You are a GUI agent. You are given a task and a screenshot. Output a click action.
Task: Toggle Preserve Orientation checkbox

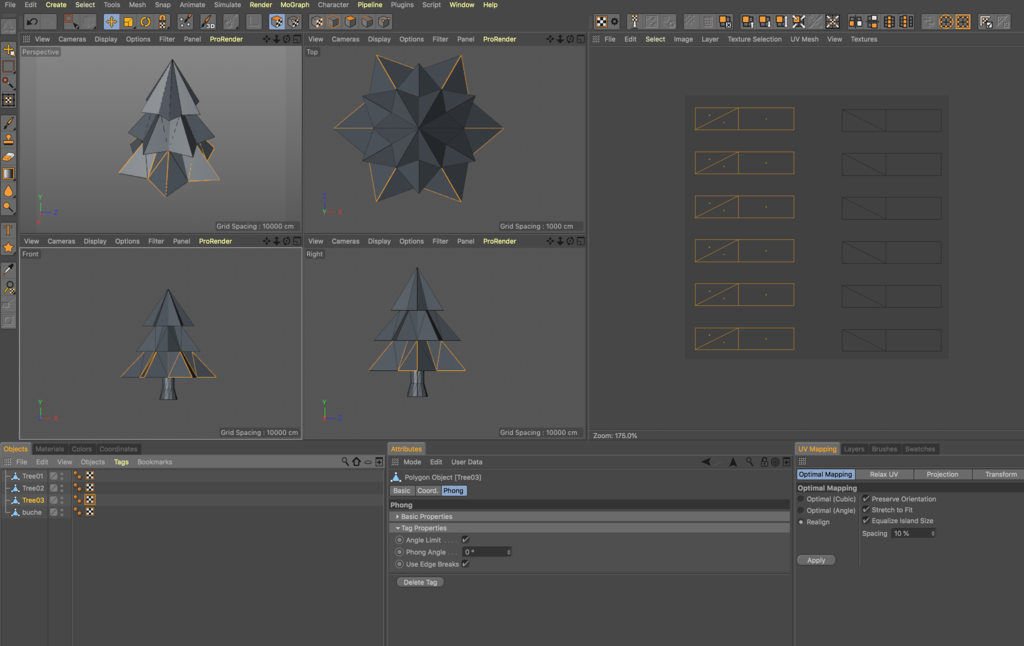click(866, 498)
